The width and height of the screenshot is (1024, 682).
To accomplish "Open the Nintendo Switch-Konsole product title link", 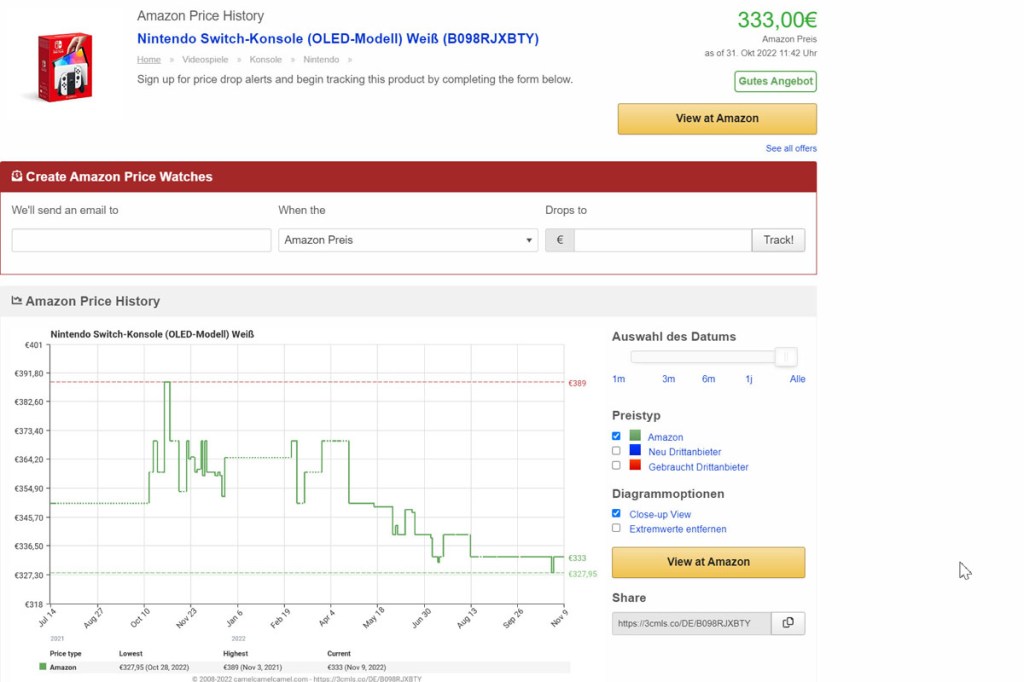I will (338, 39).
